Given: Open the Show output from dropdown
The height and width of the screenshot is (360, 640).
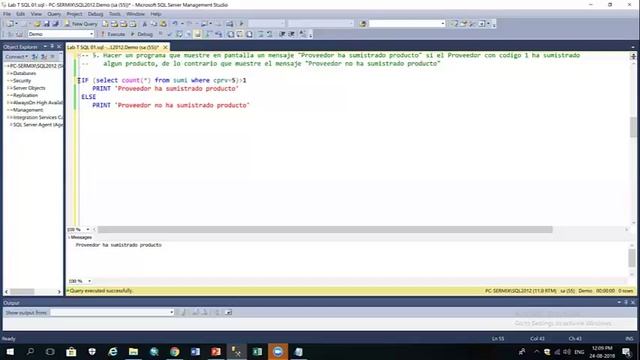Looking at the screenshot, I should coord(171,312).
